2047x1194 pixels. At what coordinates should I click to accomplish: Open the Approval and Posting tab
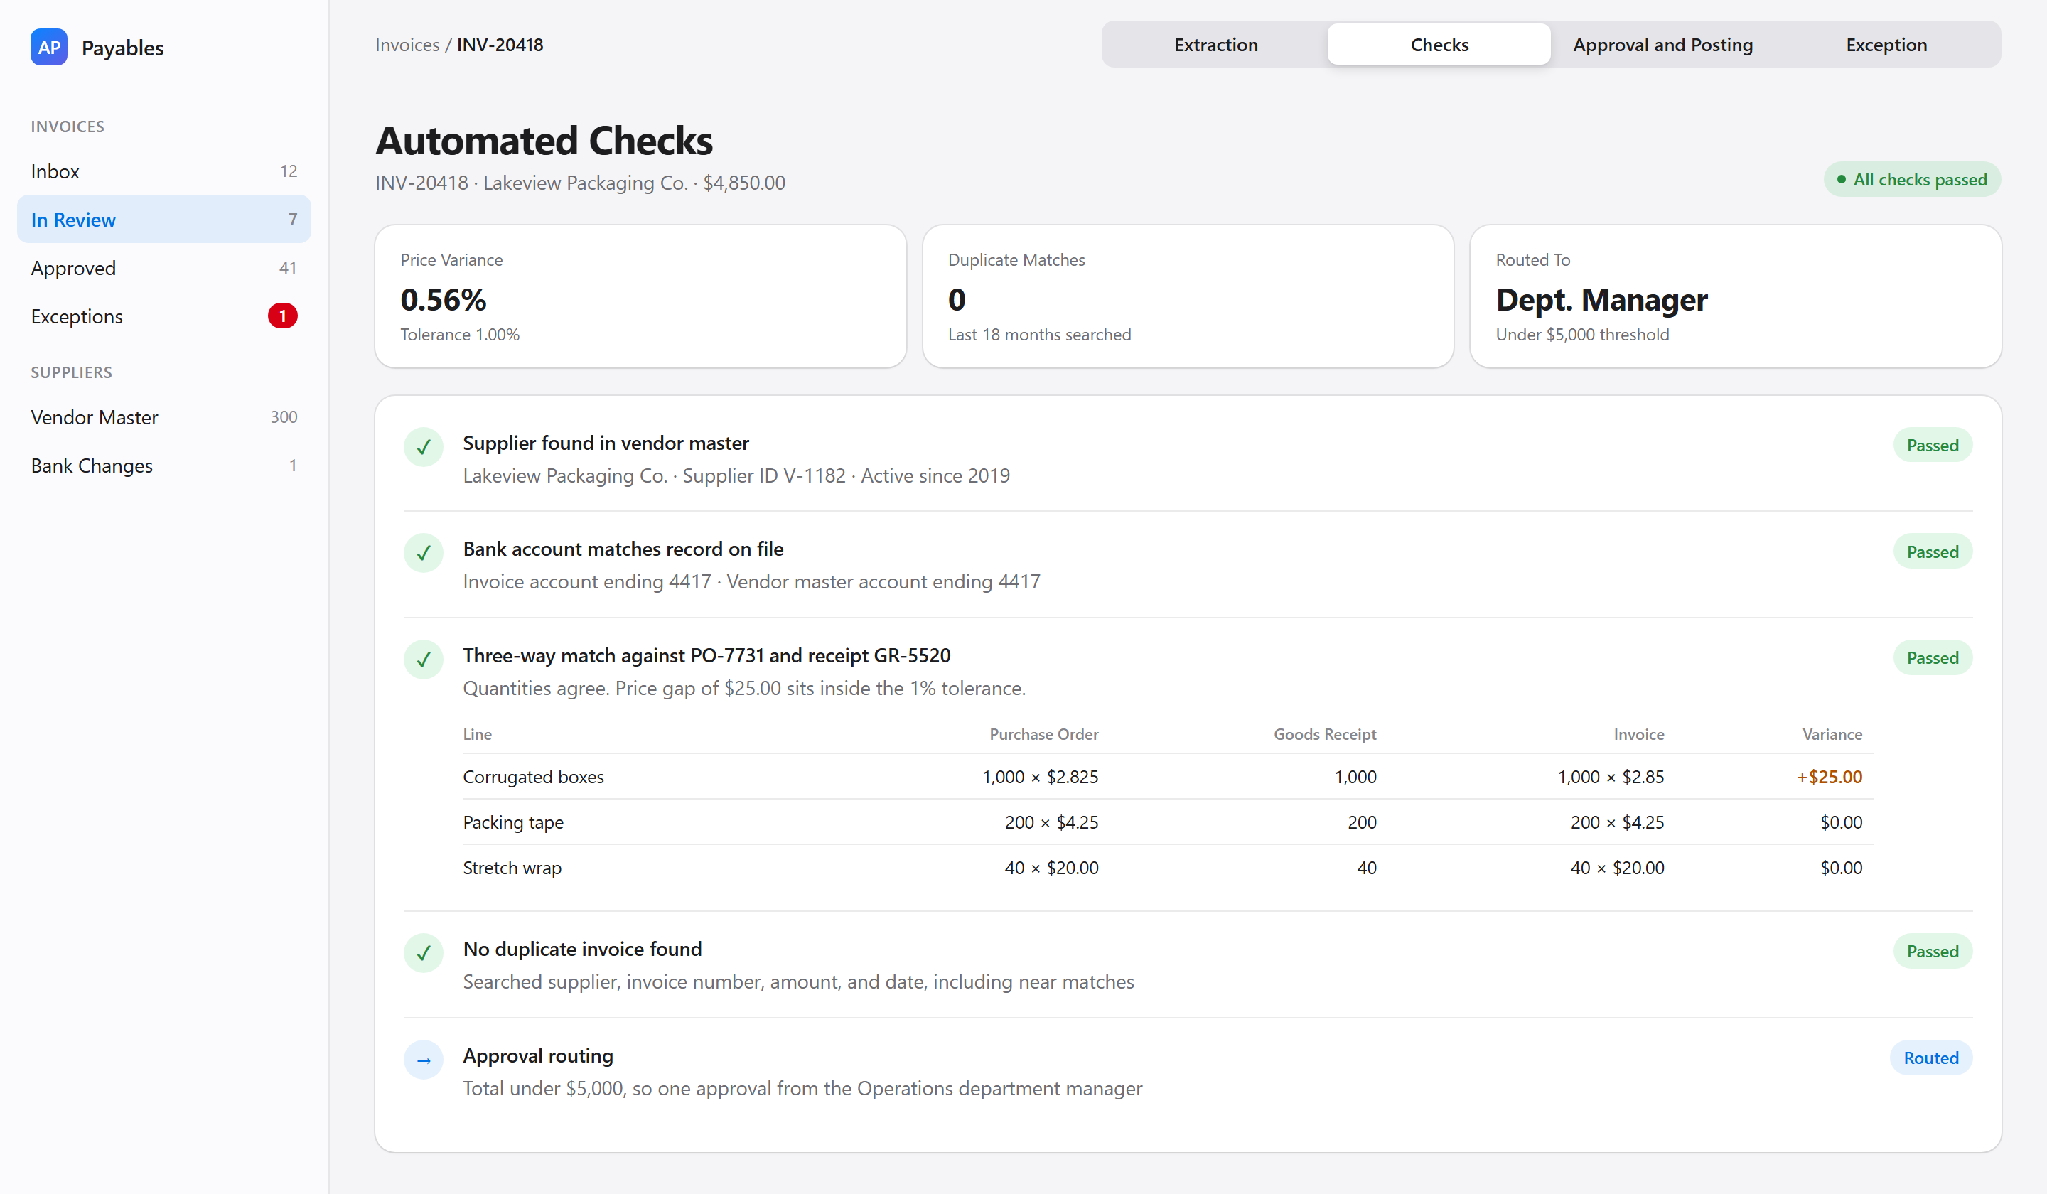click(x=1662, y=45)
